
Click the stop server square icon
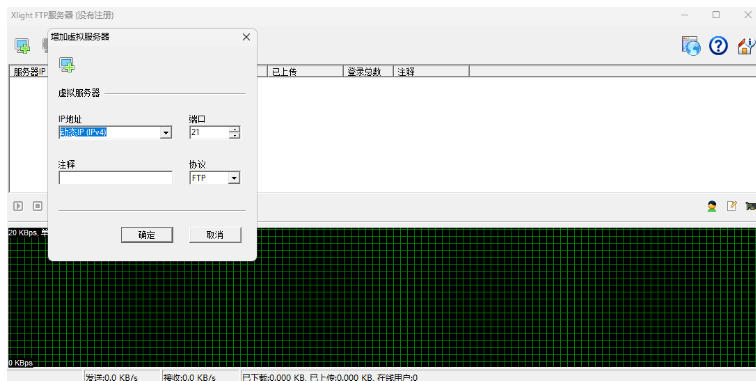(x=38, y=206)
